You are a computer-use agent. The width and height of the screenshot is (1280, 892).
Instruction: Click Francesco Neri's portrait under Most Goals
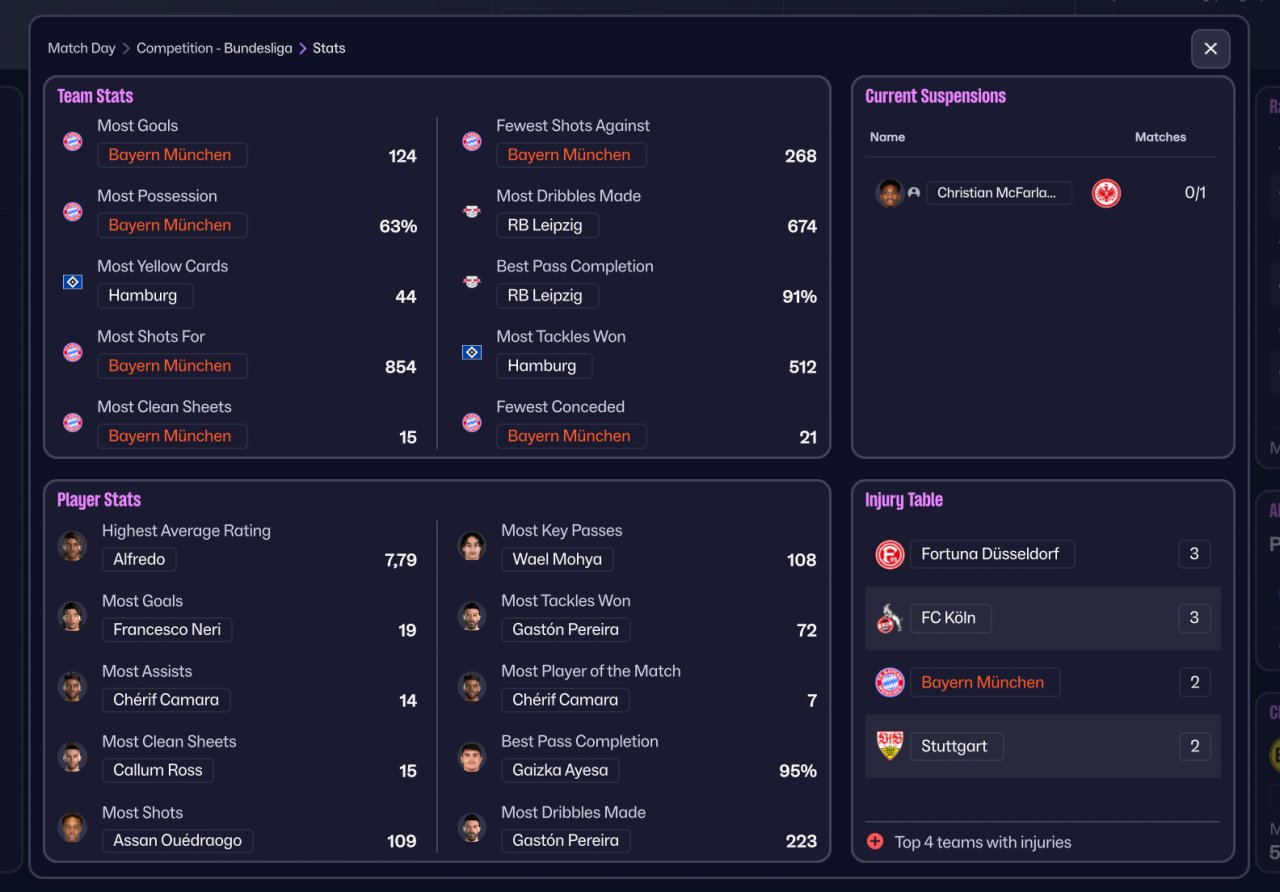click(x=72, y=616)
